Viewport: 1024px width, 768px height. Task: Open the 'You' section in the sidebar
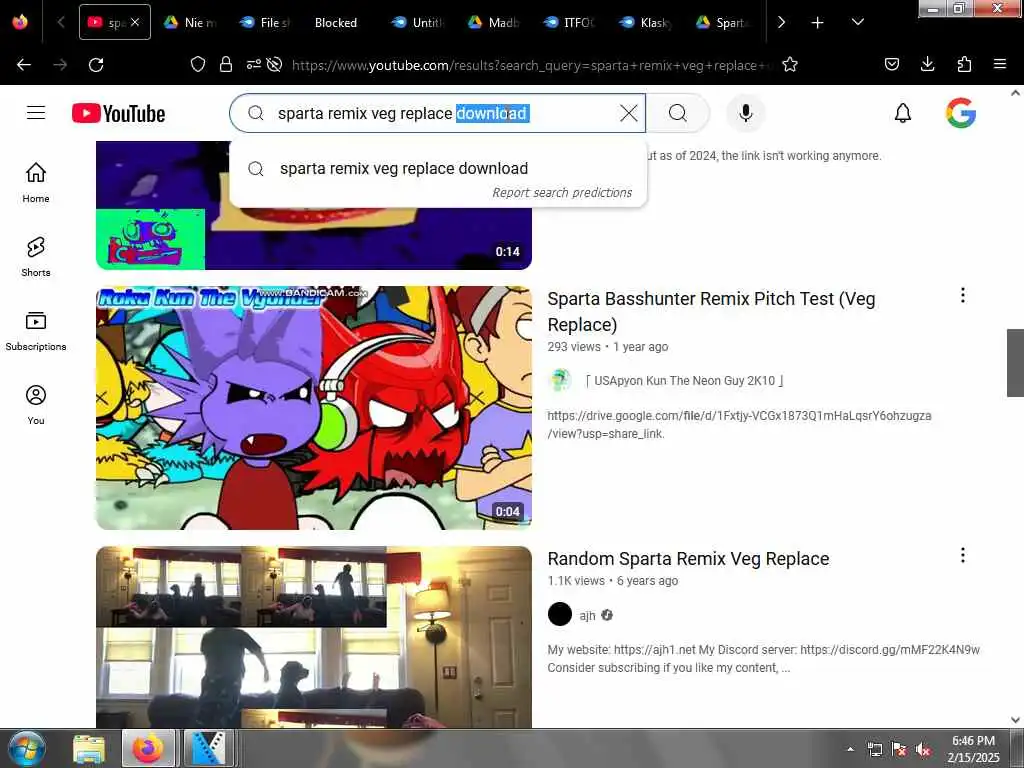[x=36, y=405]
